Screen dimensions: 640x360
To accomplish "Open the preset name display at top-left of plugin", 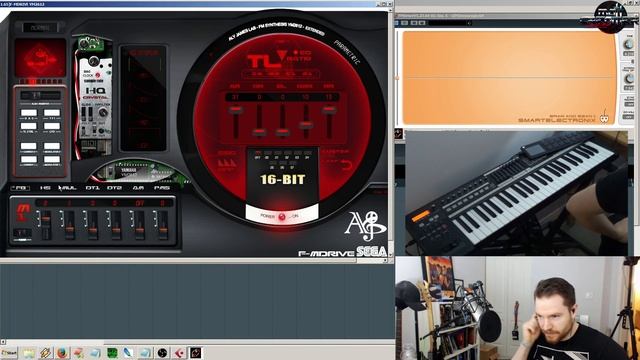I will [x=40, y=28].
